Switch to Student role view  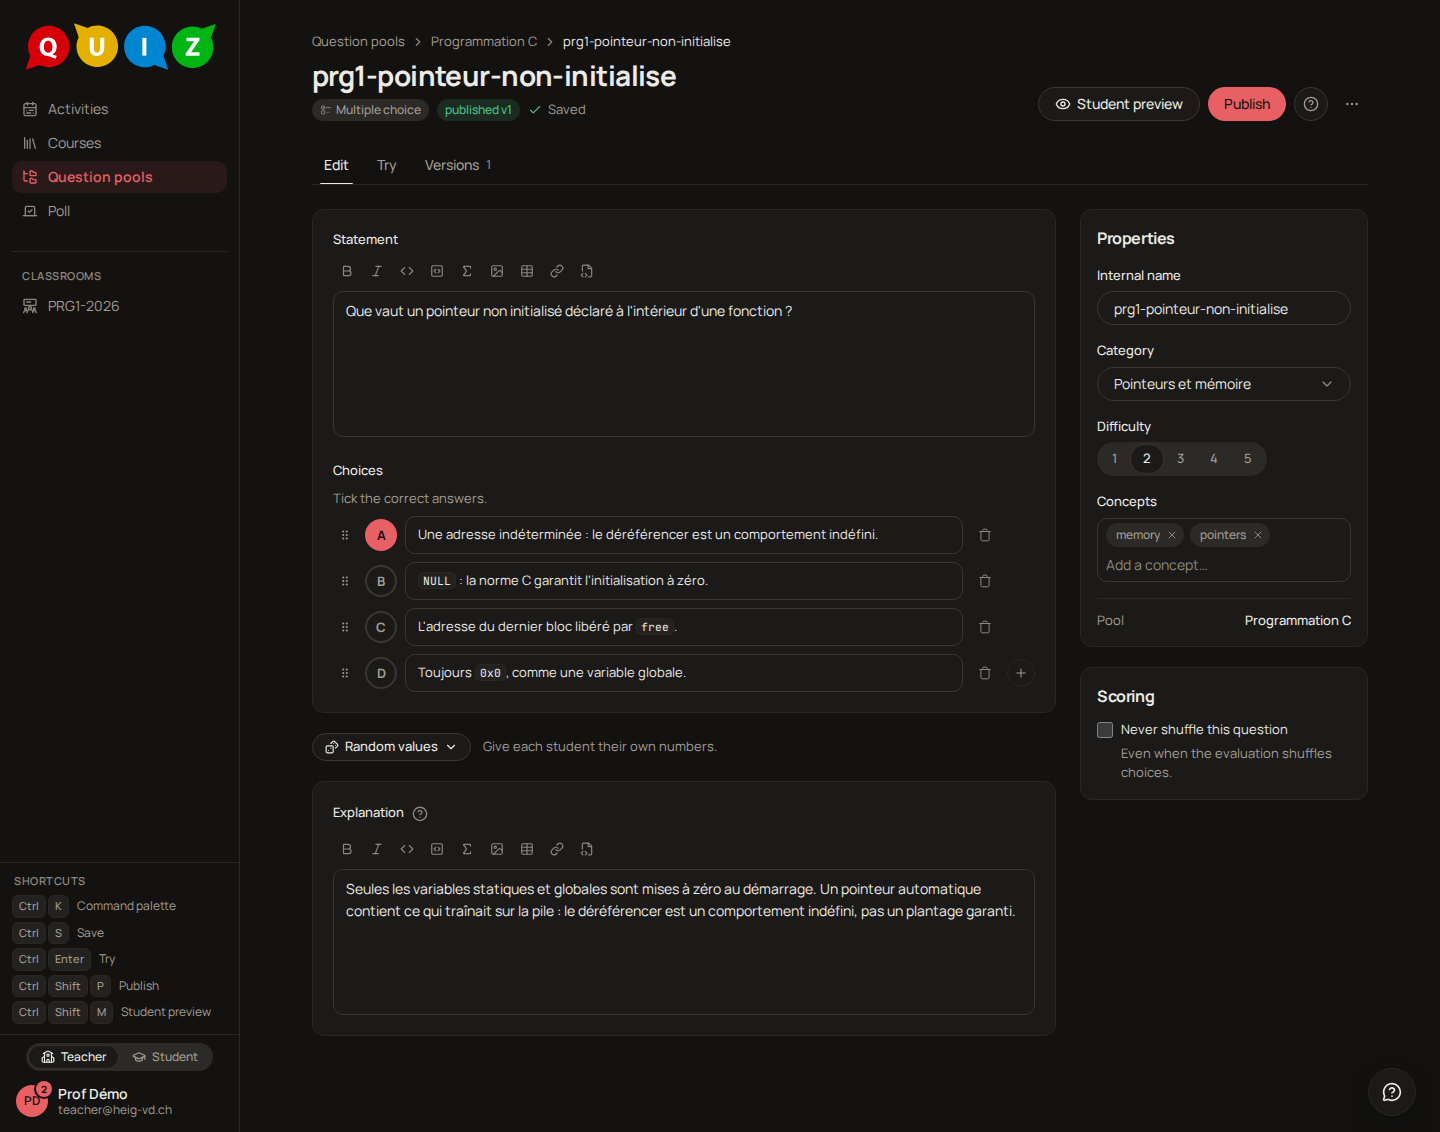pyautogui.click(x=166, y=1057)
